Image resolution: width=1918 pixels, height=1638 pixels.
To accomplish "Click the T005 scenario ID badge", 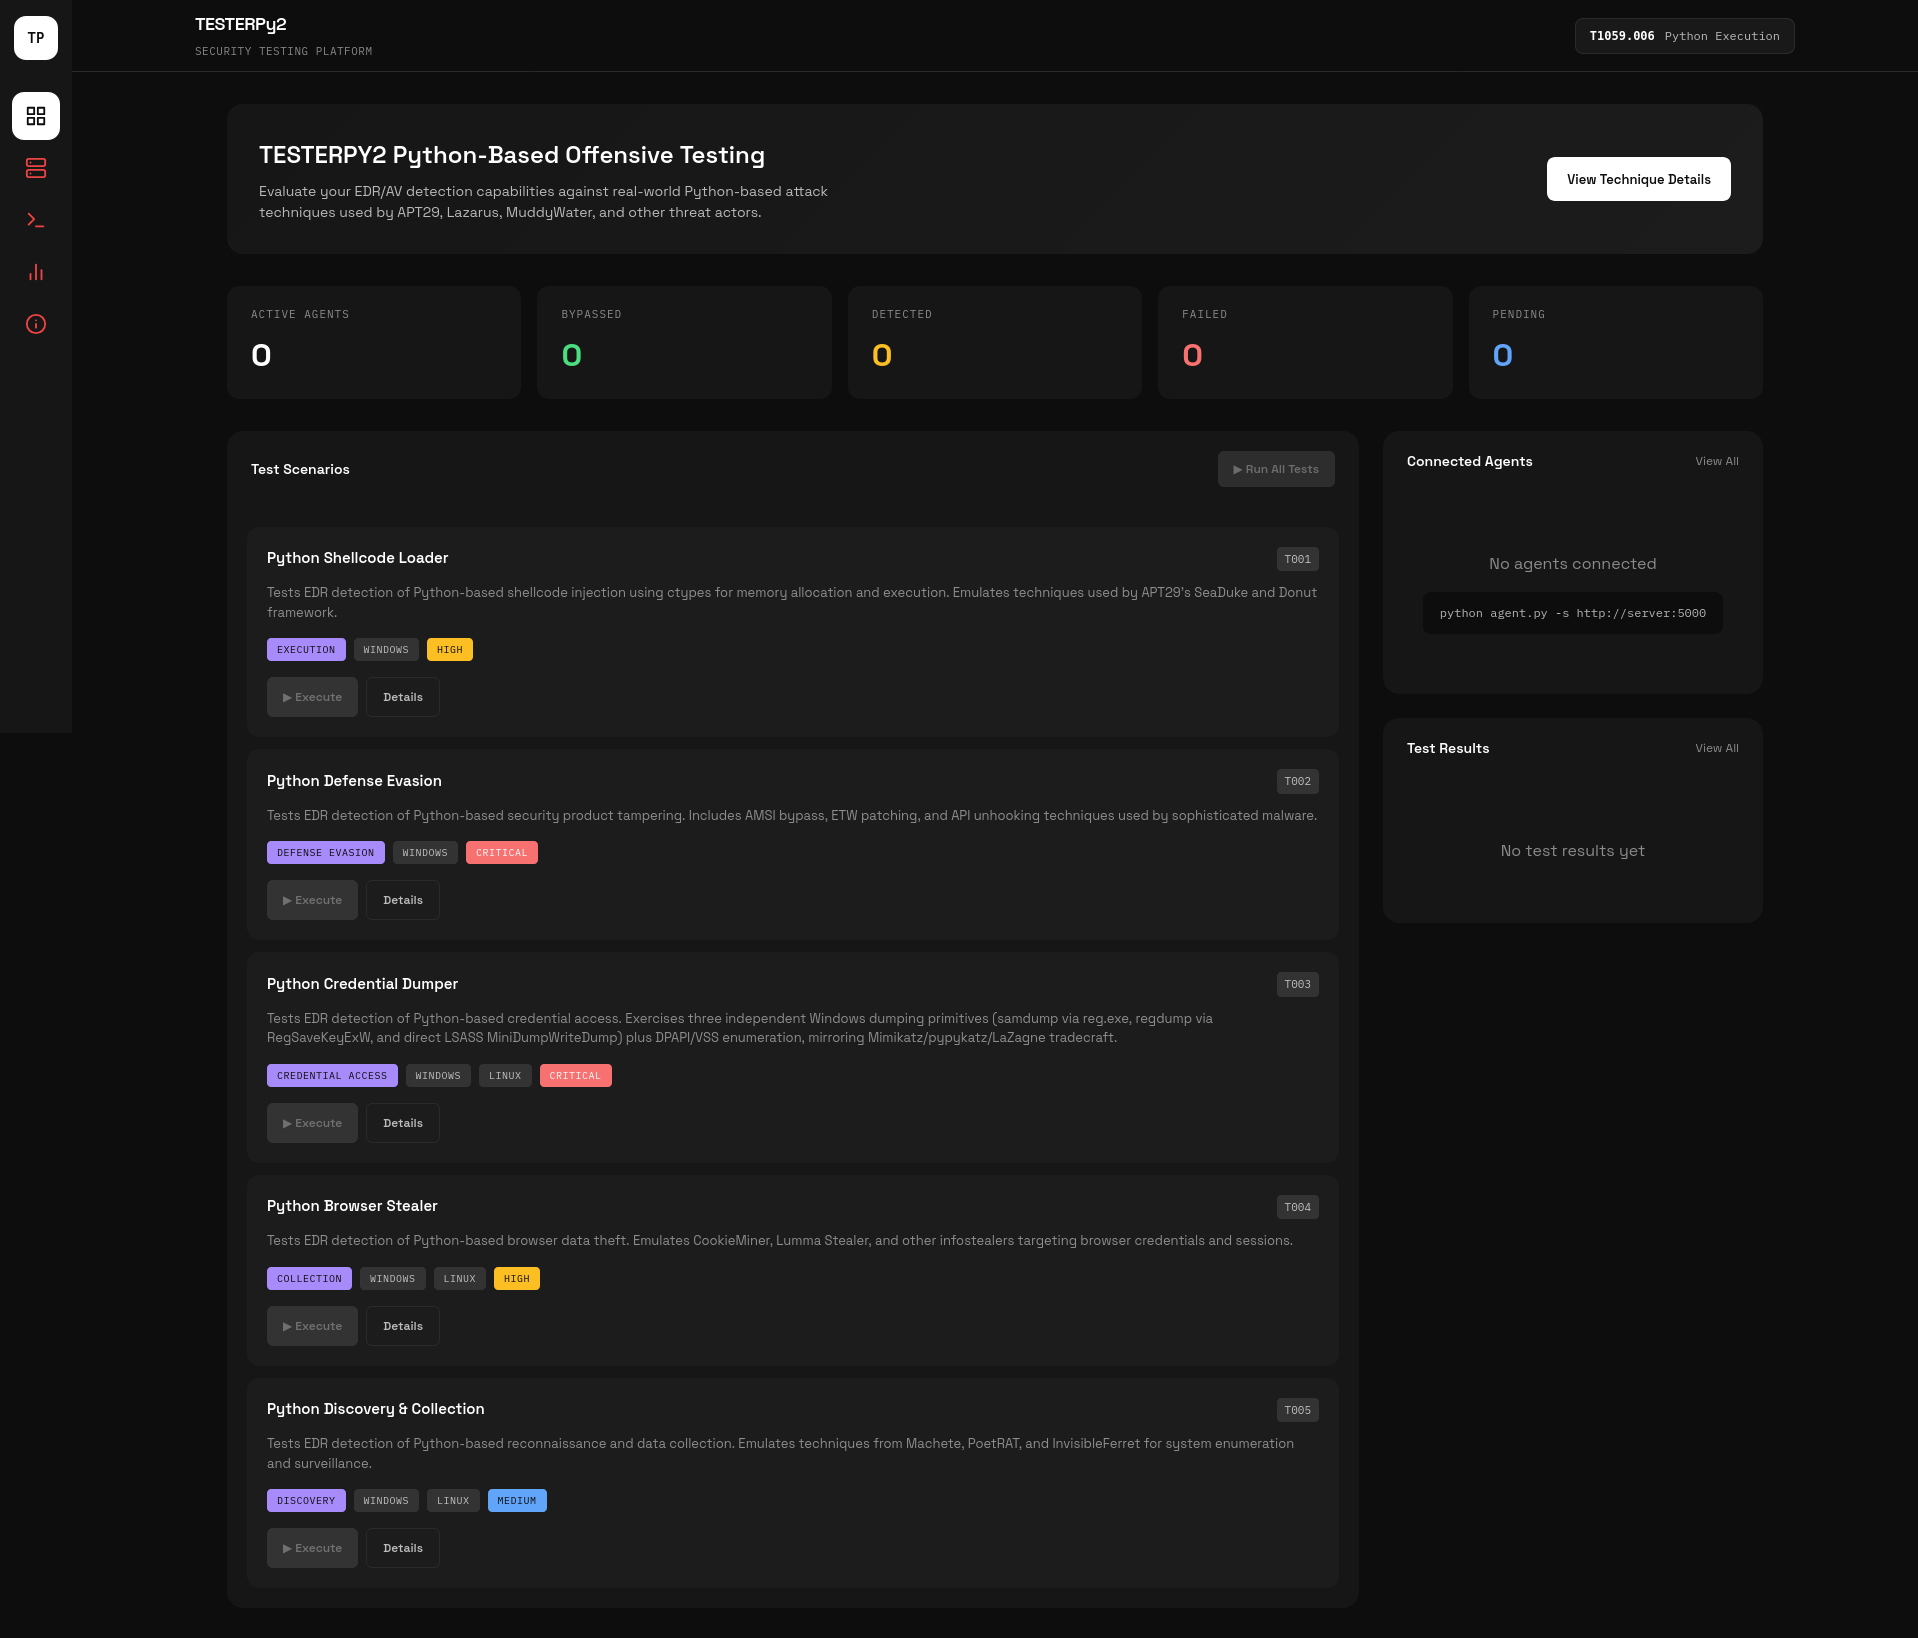I will pyautogui.click(x=1297, y=1410).
